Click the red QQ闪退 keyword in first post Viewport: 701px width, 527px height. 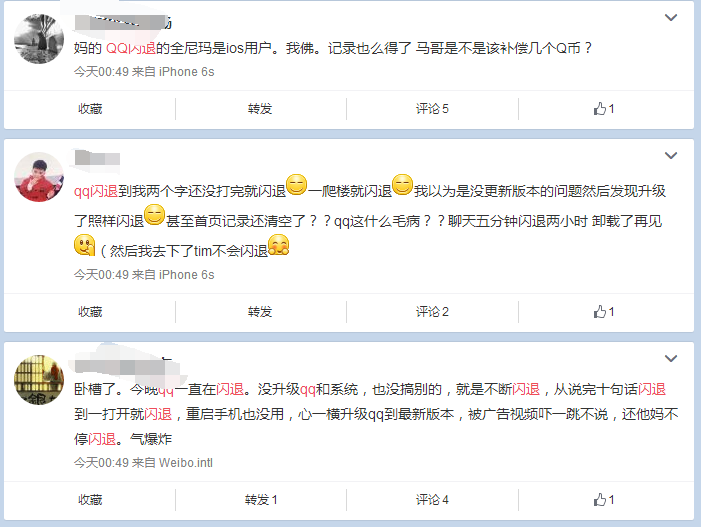tap(131, 48)
